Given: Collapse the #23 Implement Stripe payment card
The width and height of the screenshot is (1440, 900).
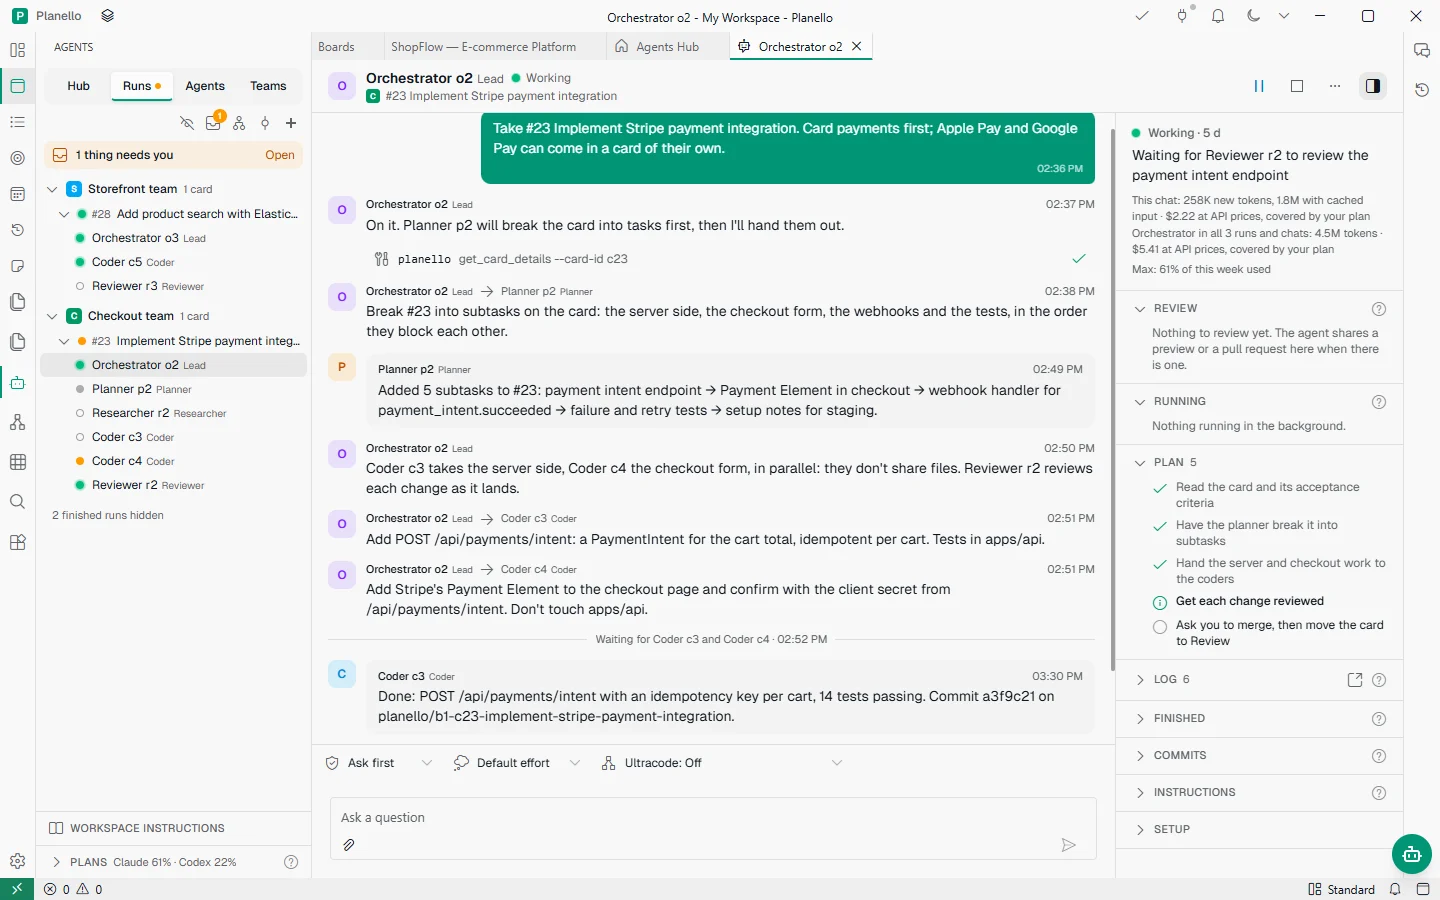Looking at the screenshot, I should point(64,341).
